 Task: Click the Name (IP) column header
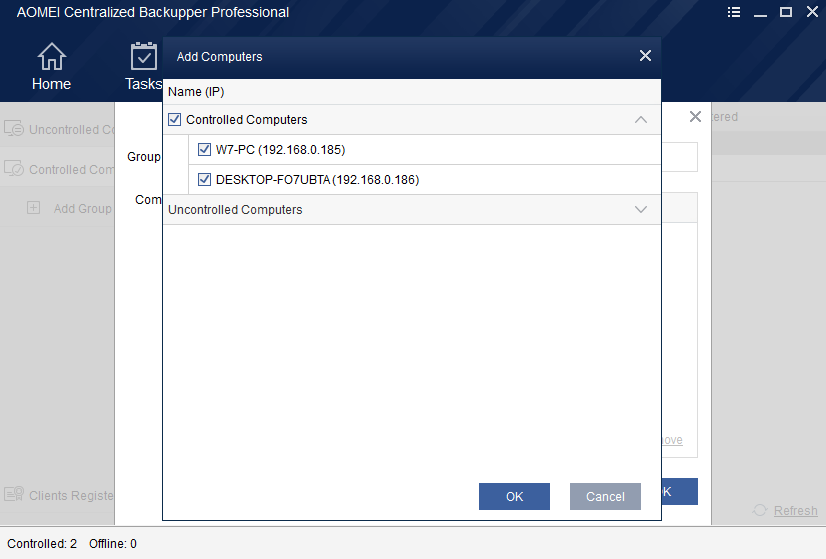(x=196, y=92)
